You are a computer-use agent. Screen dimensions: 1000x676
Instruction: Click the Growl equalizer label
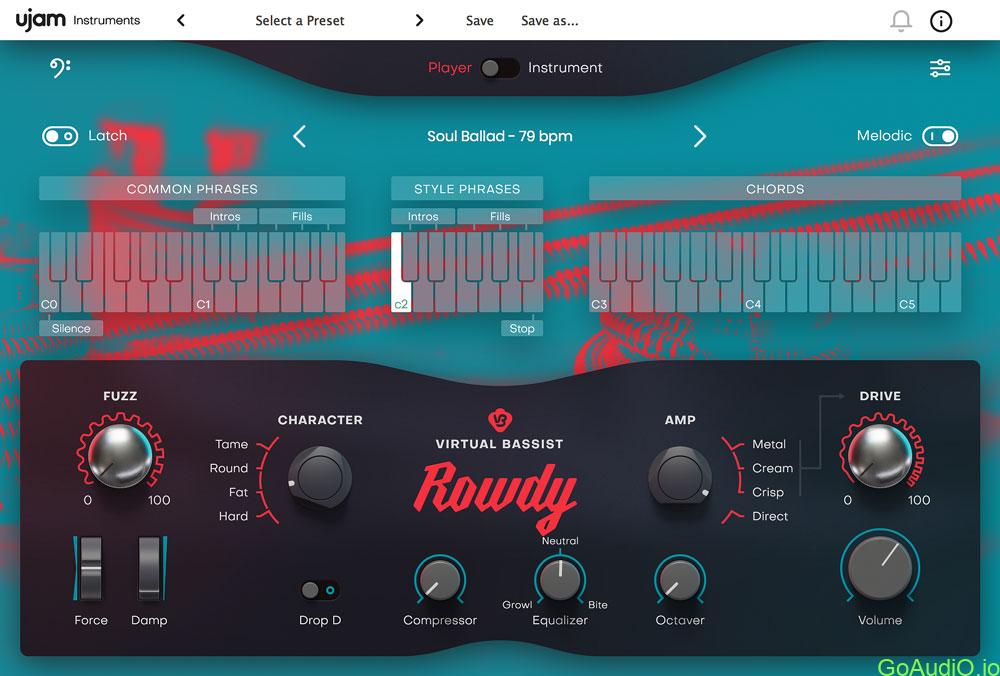pyautogui.click(x=517, y=605)
